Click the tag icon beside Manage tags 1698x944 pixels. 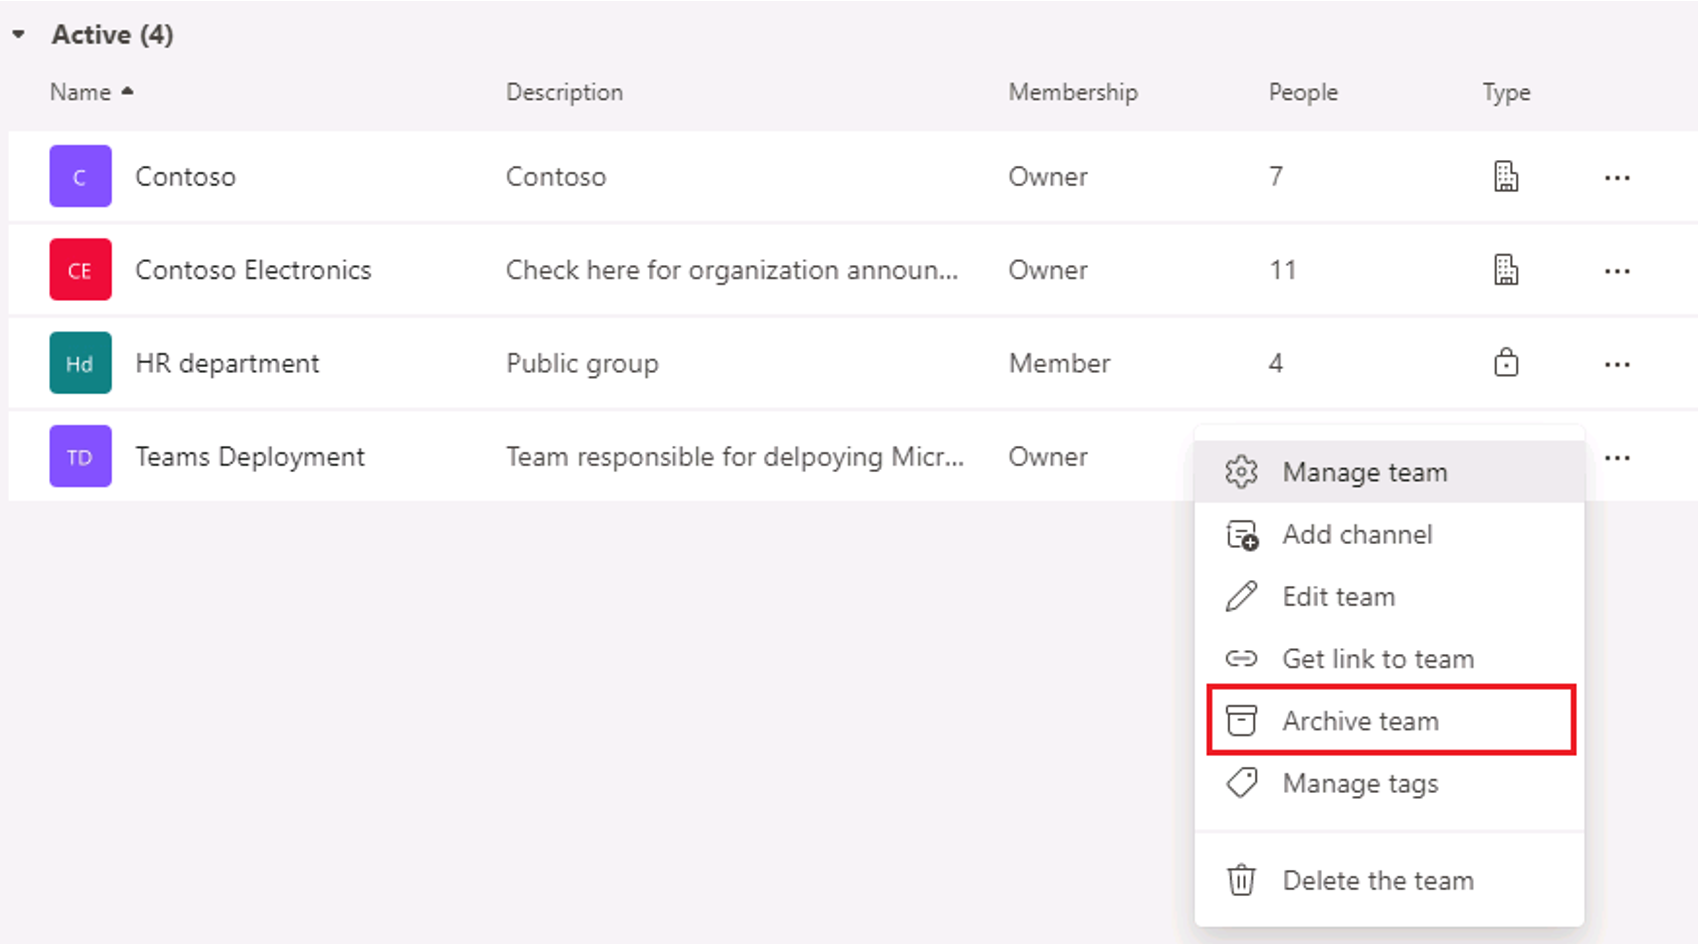(x=1241, y=782)
